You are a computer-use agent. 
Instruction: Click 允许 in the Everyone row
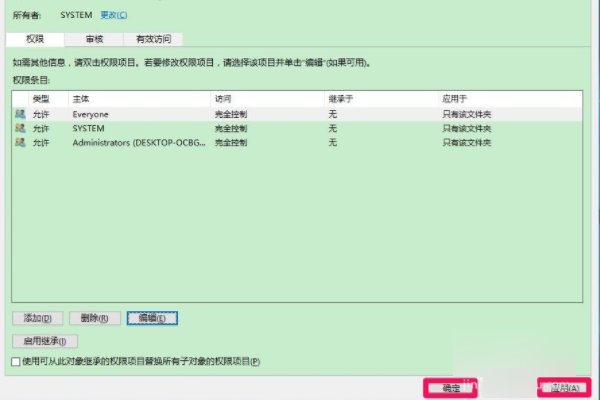pos(41,114)
